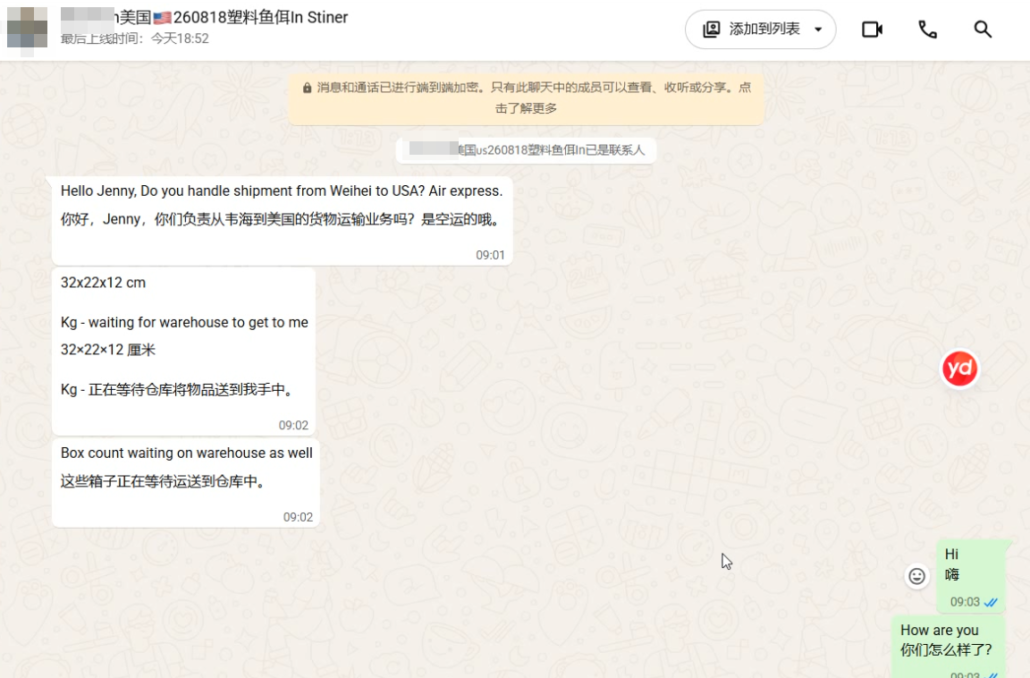
Task: Expand the 添加到列表 dropdown arrow
Action: [818, 30]
